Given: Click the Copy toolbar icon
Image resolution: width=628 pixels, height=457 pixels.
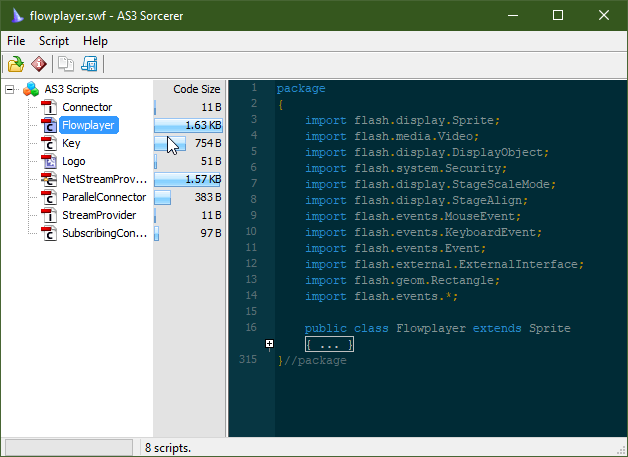Looking at the screenshot, I should (x=66, y=64).
